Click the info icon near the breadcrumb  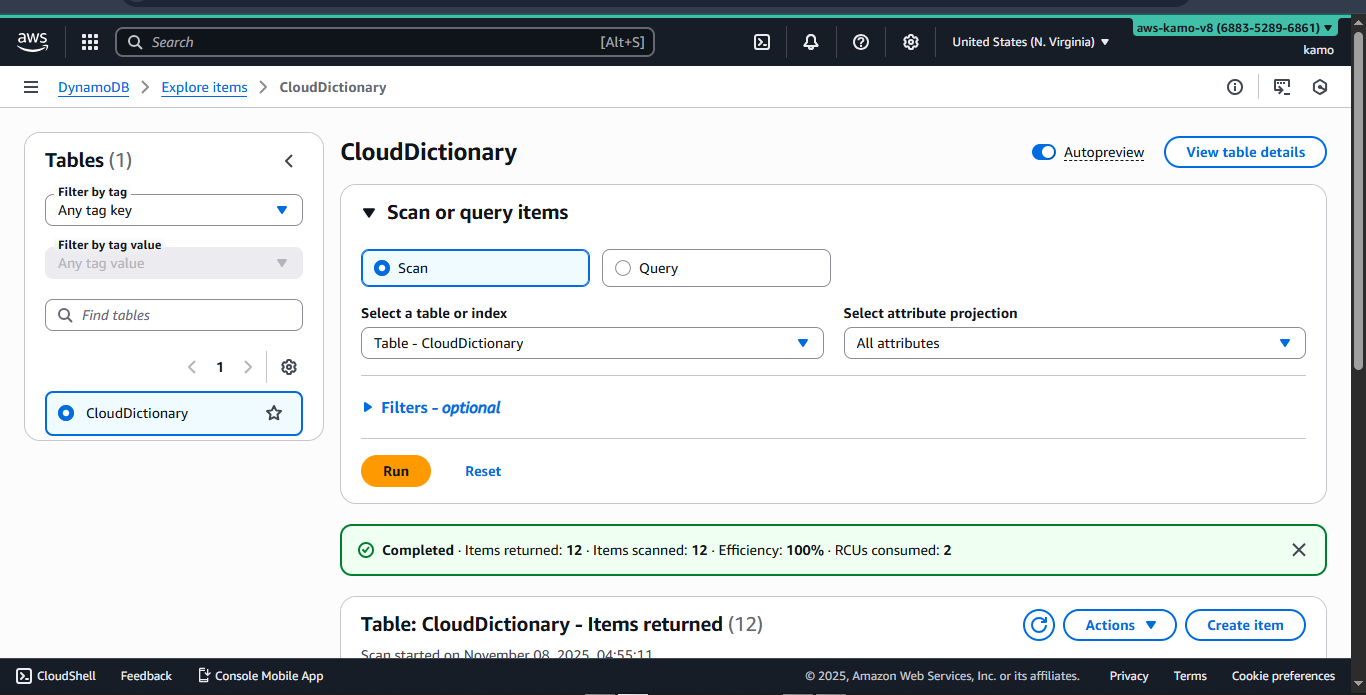click(1234, 87)
